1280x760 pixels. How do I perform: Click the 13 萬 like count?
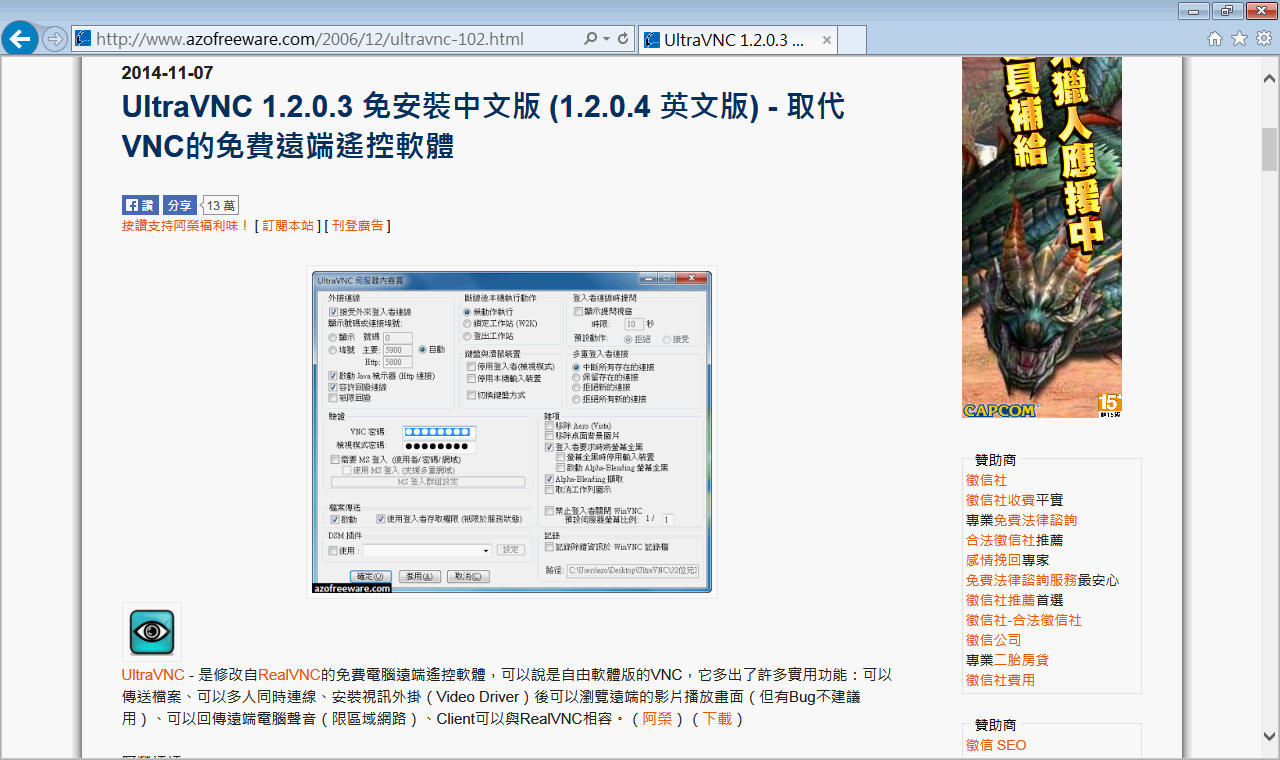[x=221, y=205]
